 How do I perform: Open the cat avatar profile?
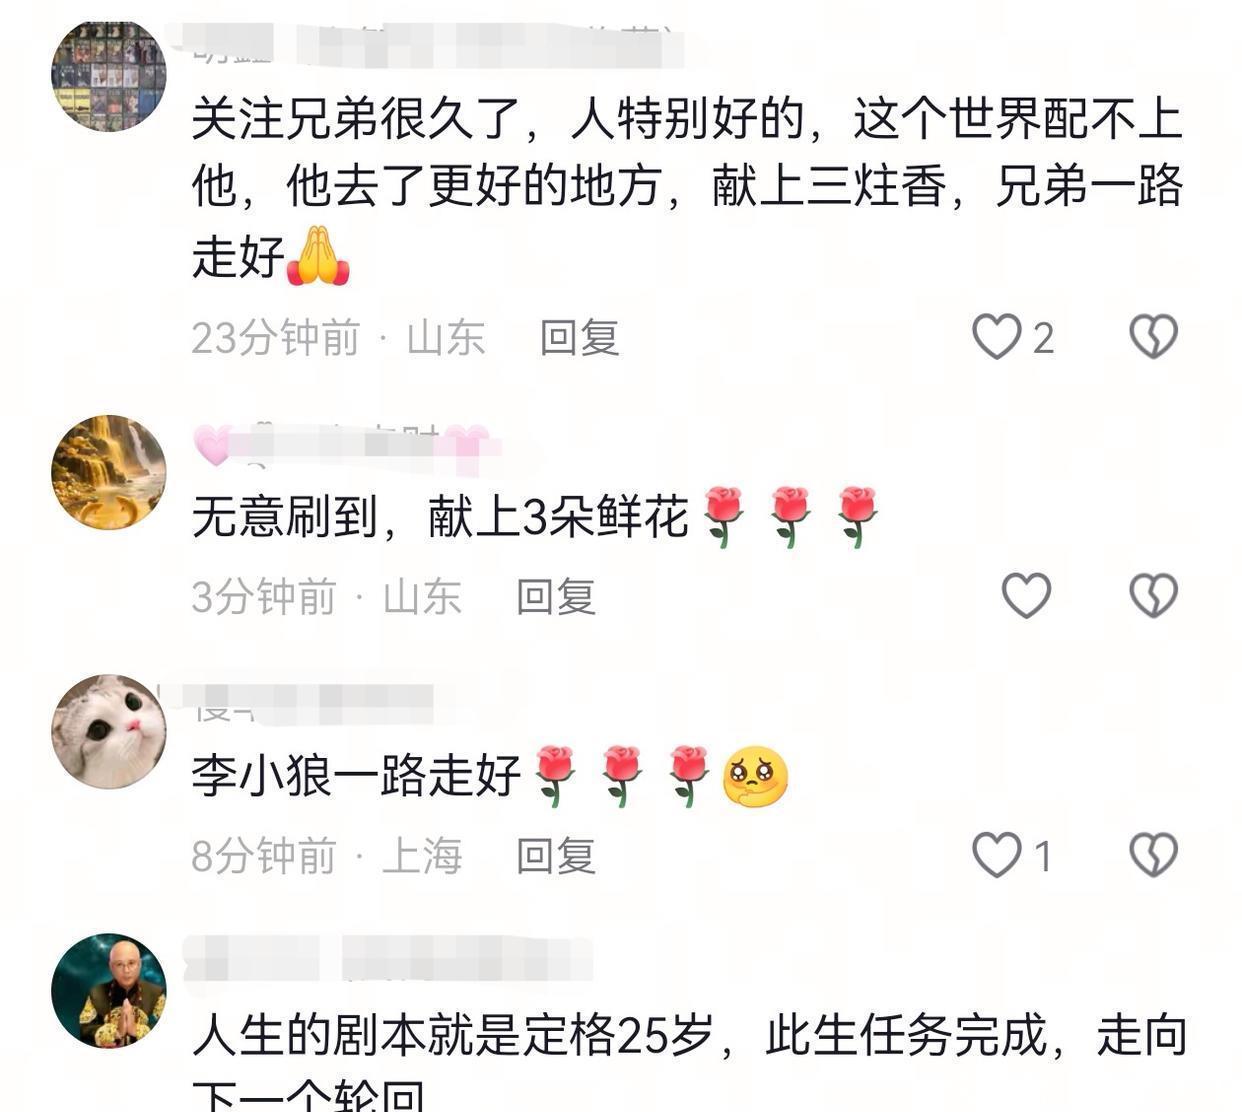tap(109, 732)
